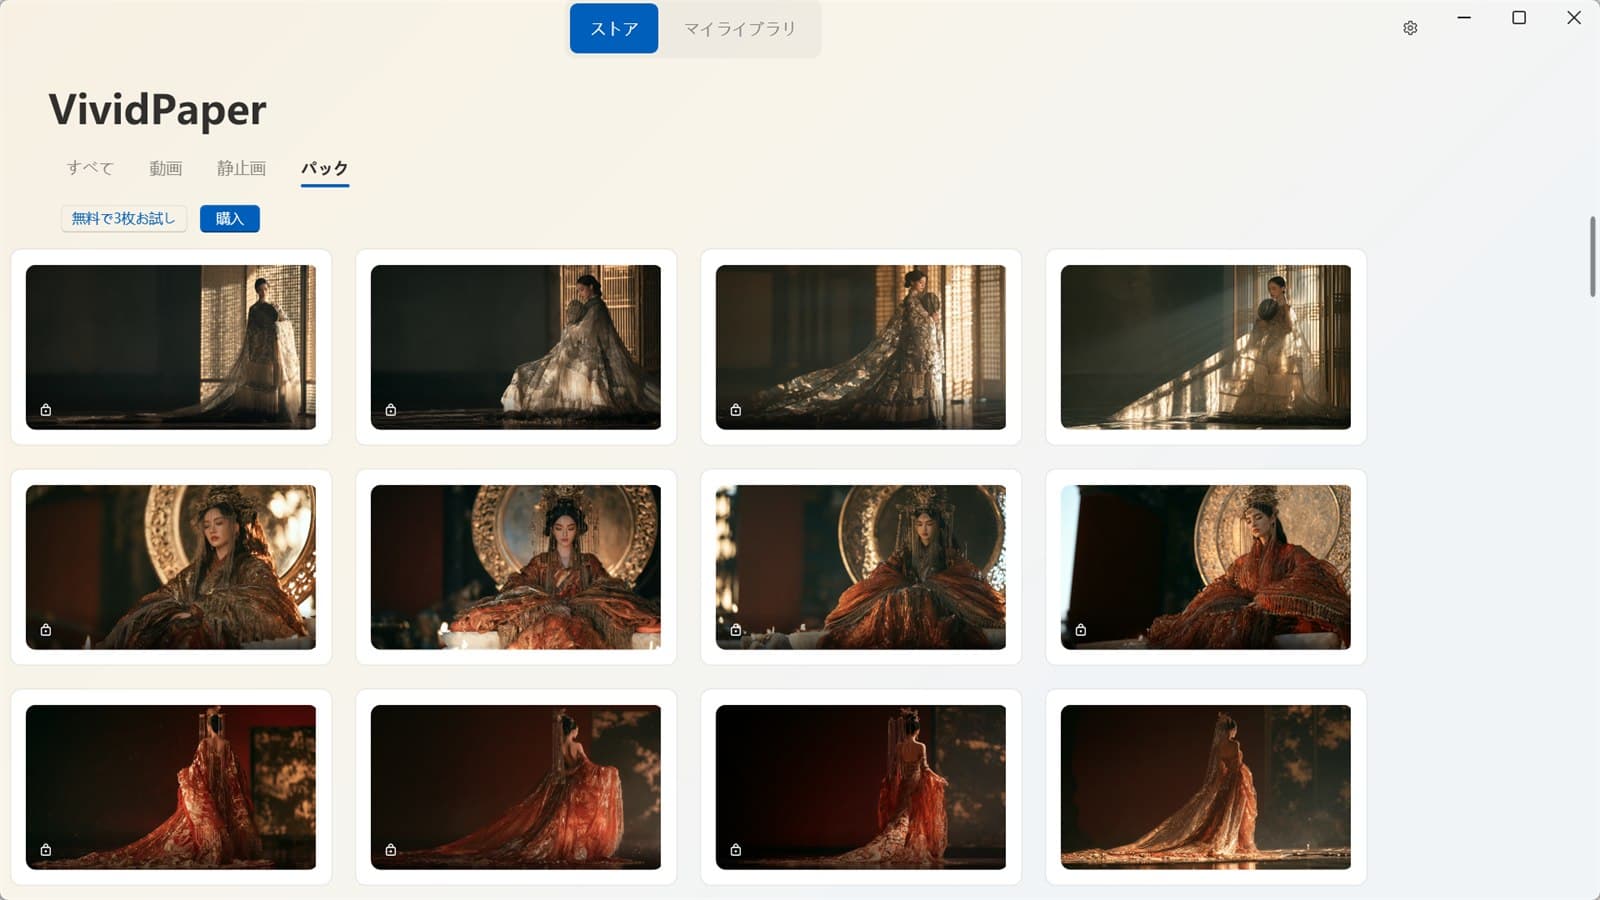Click lock icon on first lattice-window wallpaper
This screenshot has height=900, width=1600.
[x=46, y=410]
